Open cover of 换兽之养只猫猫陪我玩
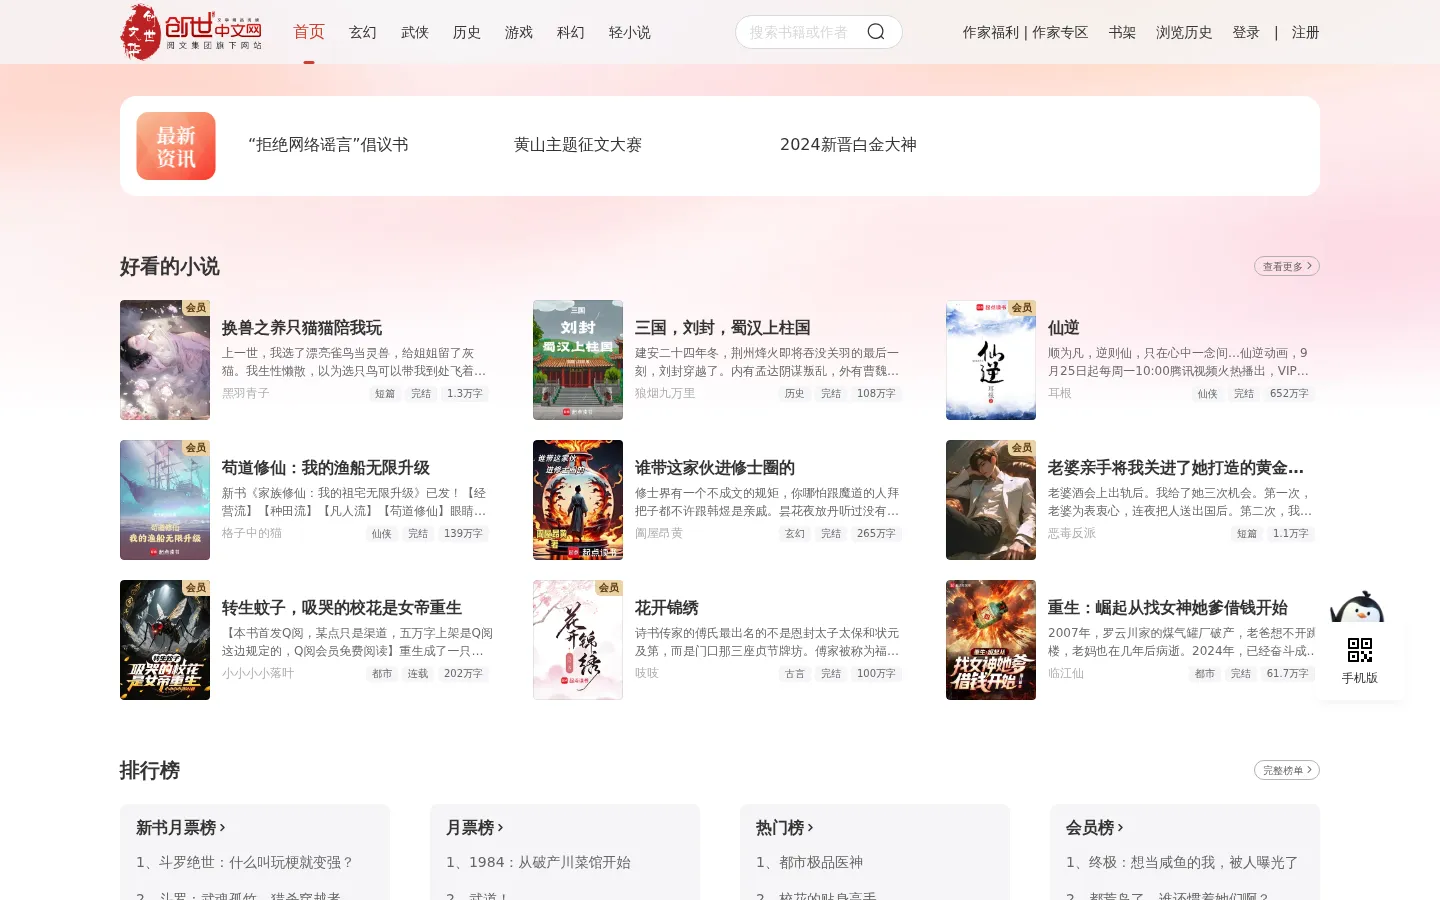This screenshot has width=1440, height=900. [165, 360]
